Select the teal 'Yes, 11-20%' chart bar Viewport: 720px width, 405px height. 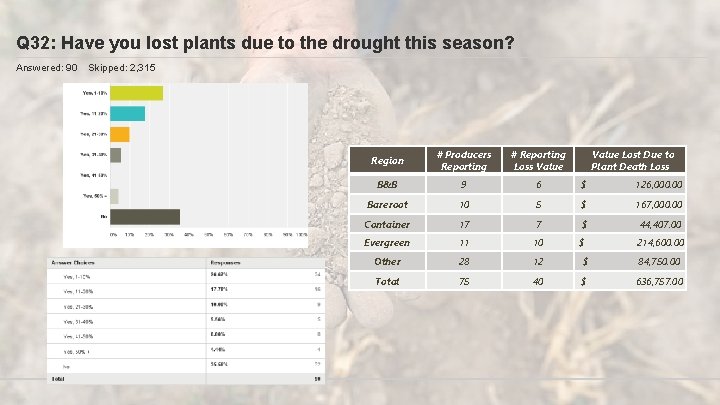point(127,113)
